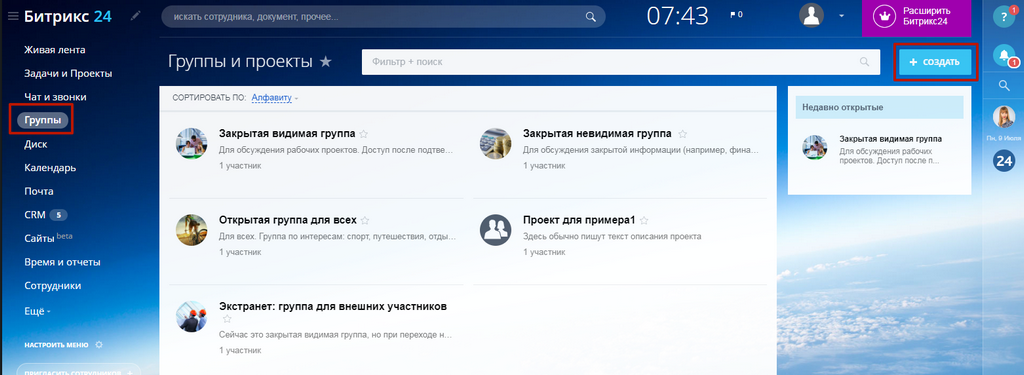
Task: Open Почта in left menu
Action: (39, 191)
